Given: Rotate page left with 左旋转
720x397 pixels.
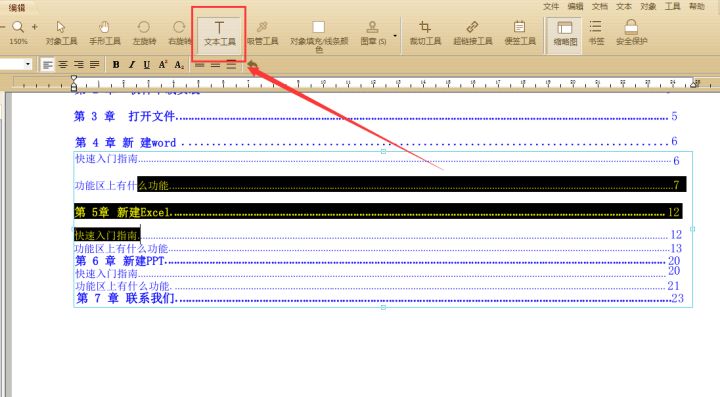Looking at the screenshot, I should [x=144, y=33].
